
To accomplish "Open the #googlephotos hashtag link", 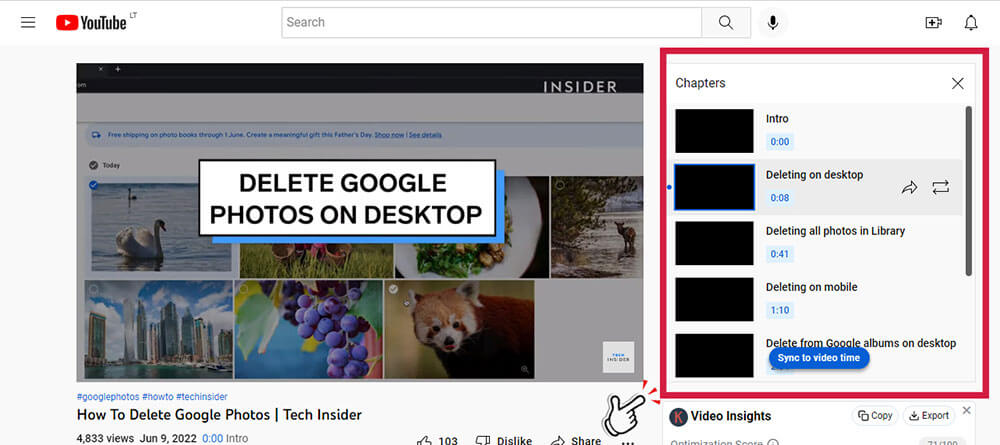I will pos(108,397).
